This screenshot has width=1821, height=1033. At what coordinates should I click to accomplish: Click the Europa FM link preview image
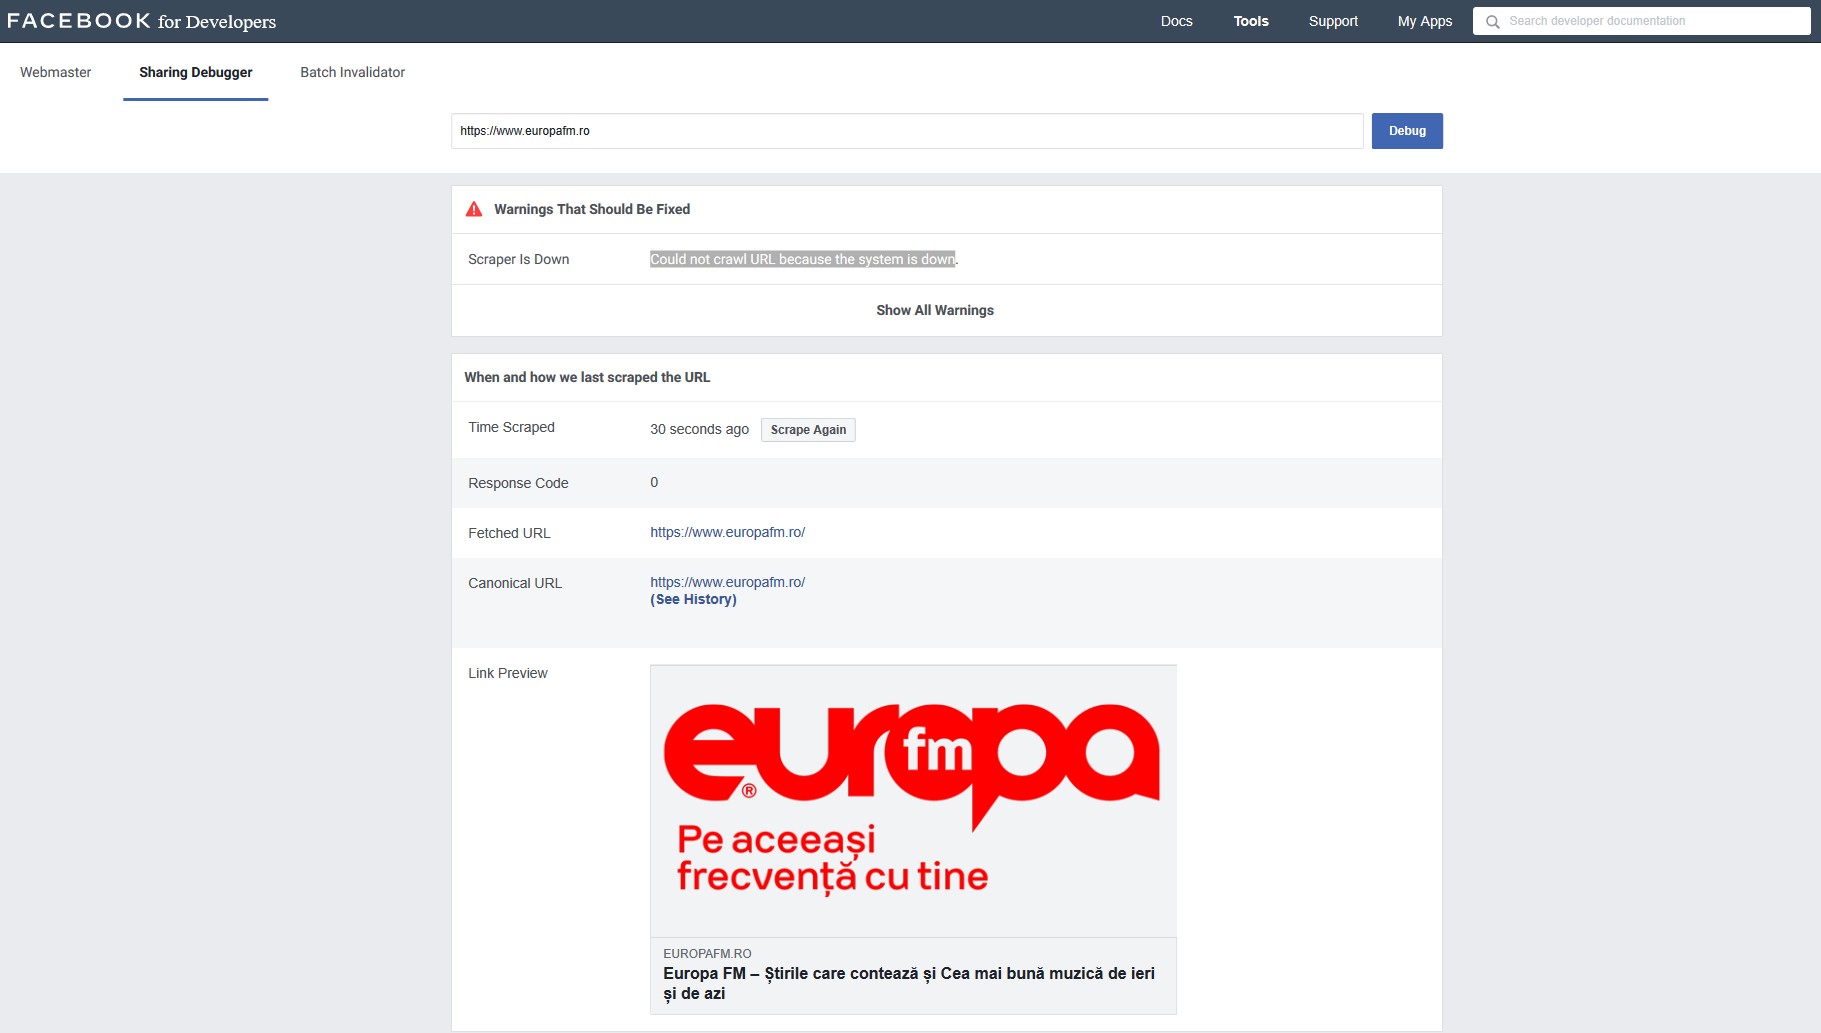click(913, 801)
